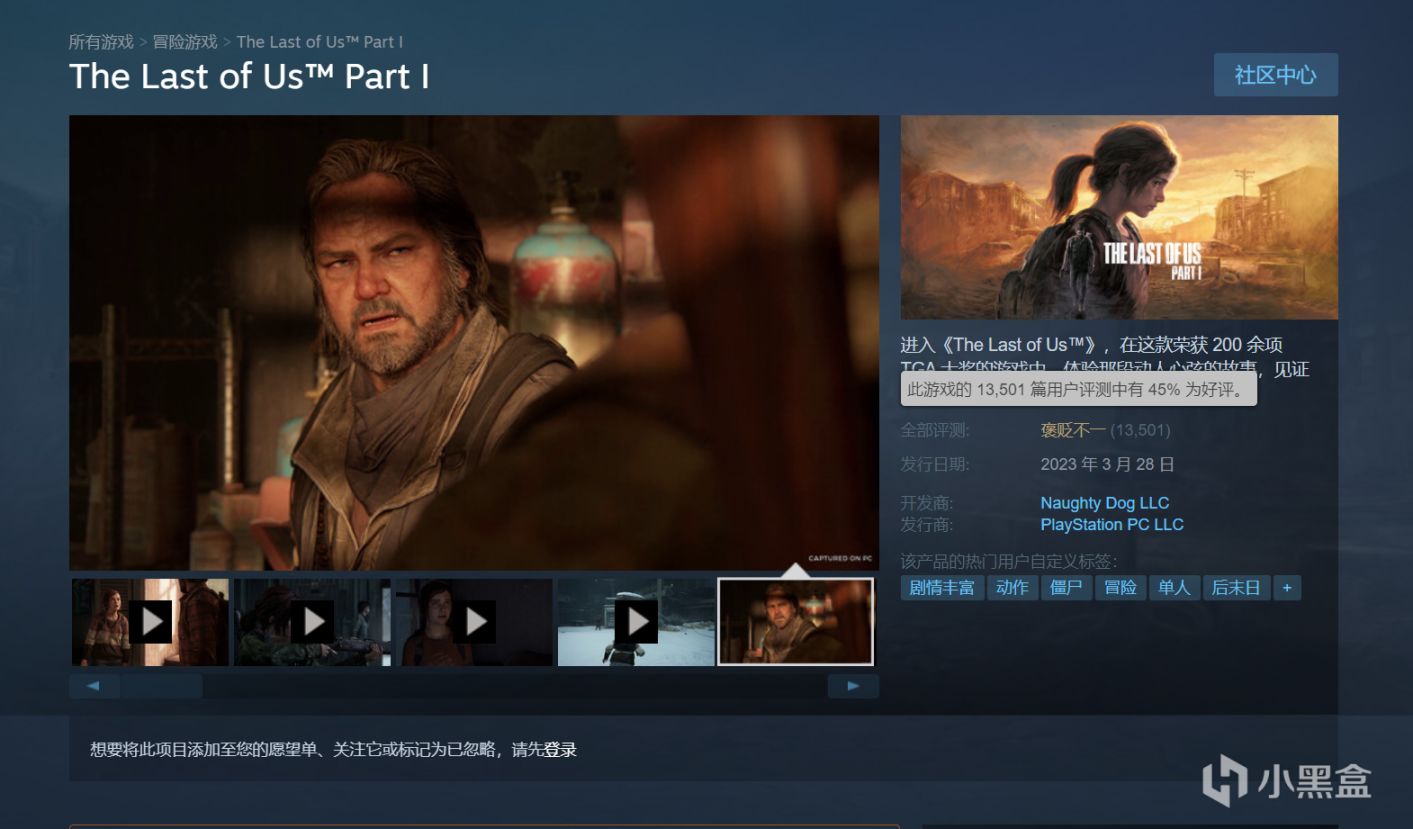Play third video thumbnail of Ellie close-up

474,622
